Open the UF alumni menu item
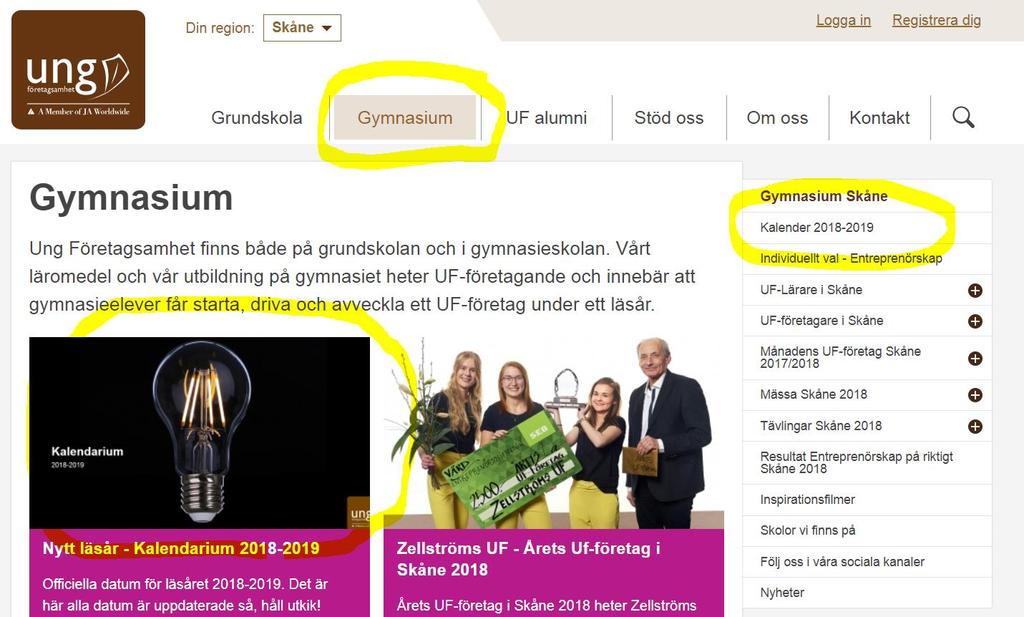Image resolution: width=1024 pixels, height=617 pixels. click(547, 118)
